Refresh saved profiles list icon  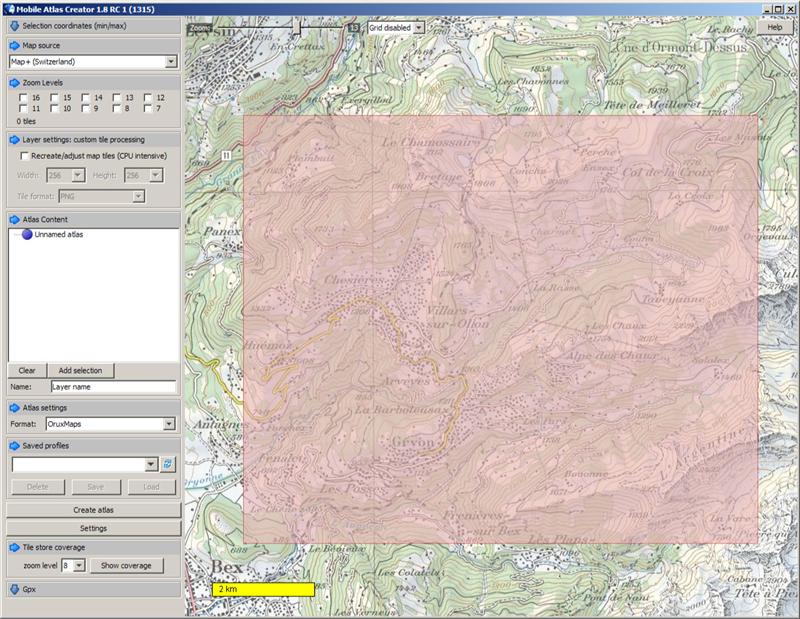168,464
